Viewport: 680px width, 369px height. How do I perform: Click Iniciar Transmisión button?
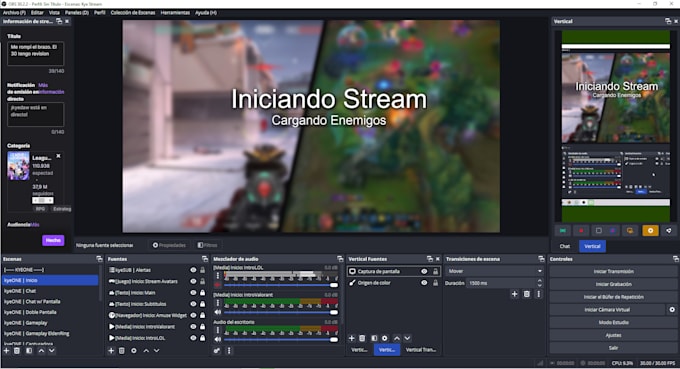(613, 271)
